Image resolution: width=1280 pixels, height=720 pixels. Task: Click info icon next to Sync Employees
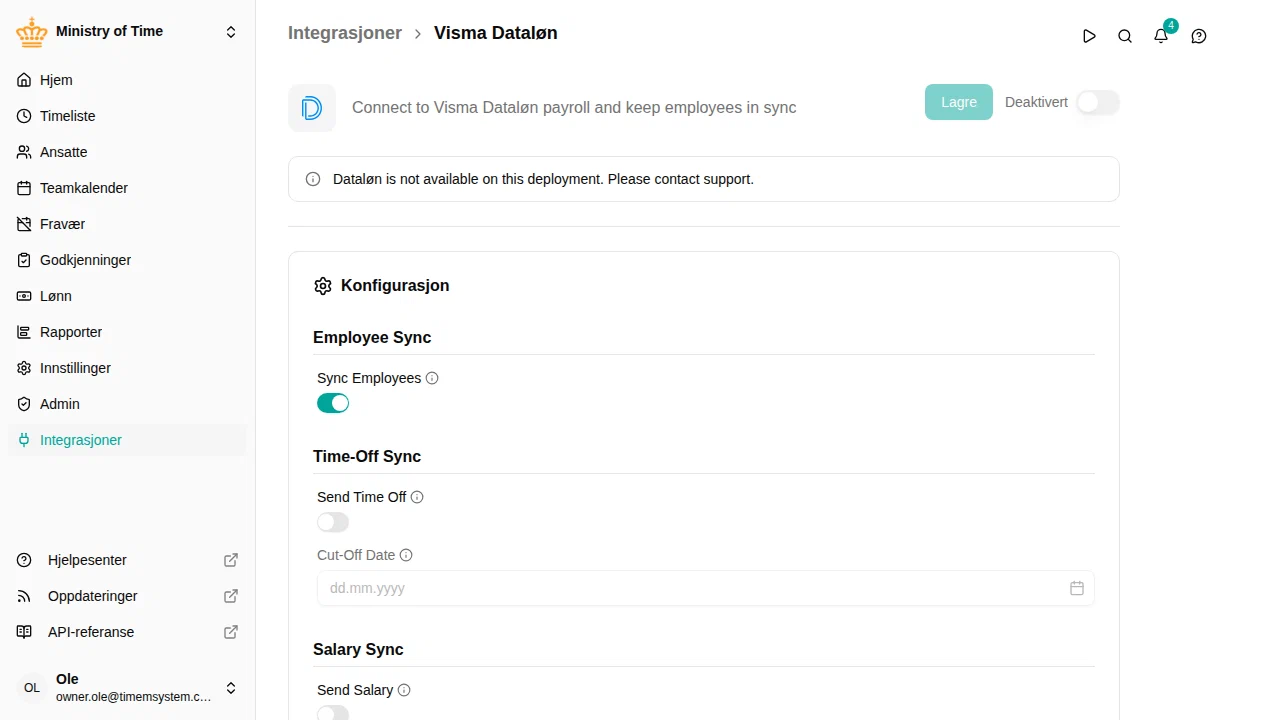[432, 378]
